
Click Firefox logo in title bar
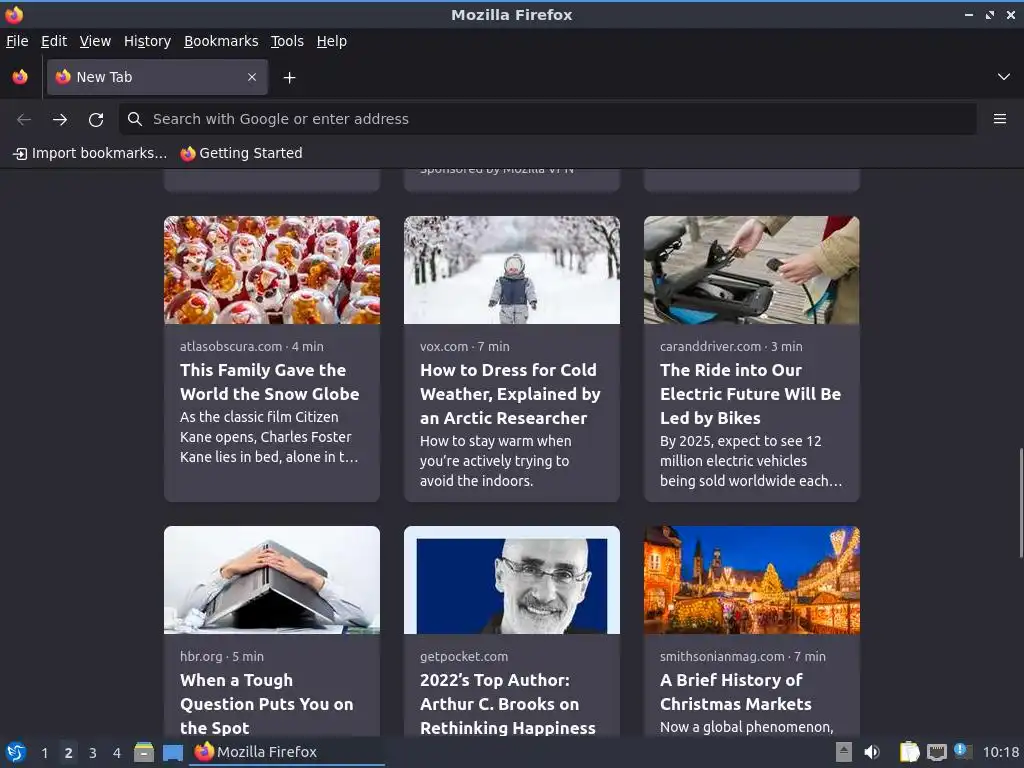pos(14,14)
